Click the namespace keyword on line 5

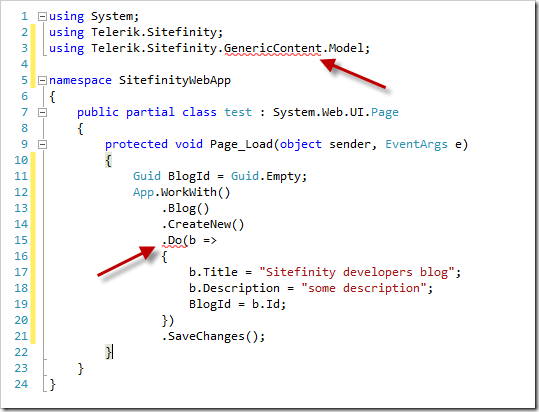pyautogui.click(x=80, y=80)
